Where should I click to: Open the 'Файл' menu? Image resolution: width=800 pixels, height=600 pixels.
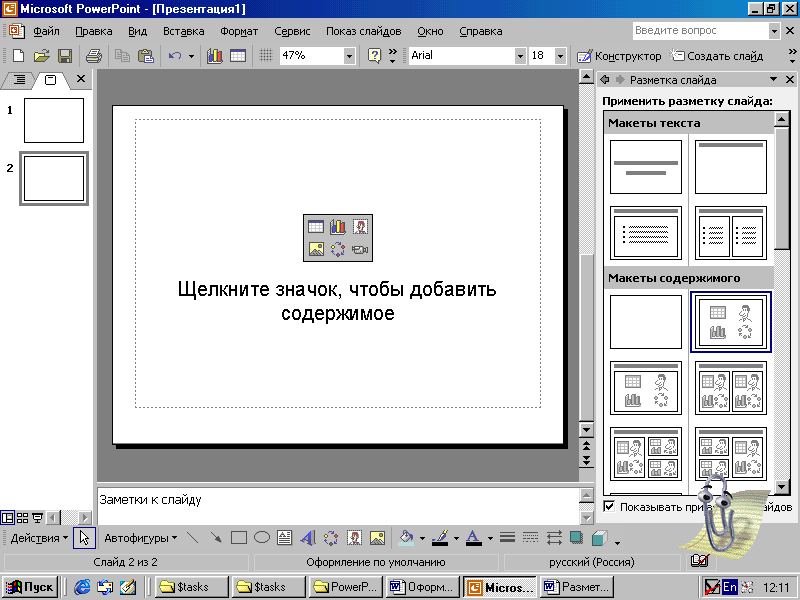coord(46,31)
